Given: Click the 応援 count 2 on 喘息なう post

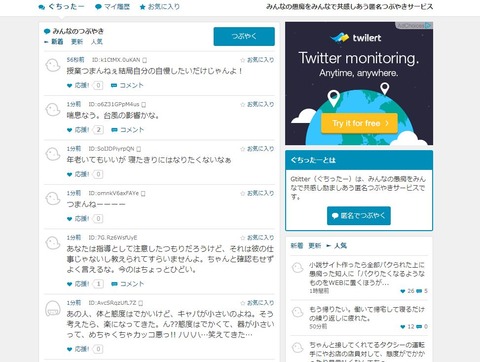Looking at the screenshot, I should pos(98,130).
